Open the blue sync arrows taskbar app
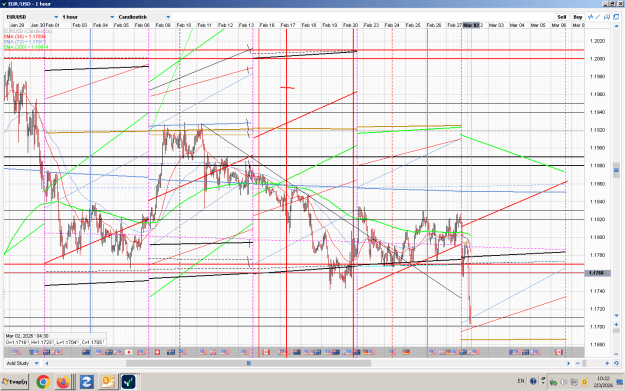The image size is (625, 391). [86, 382]
